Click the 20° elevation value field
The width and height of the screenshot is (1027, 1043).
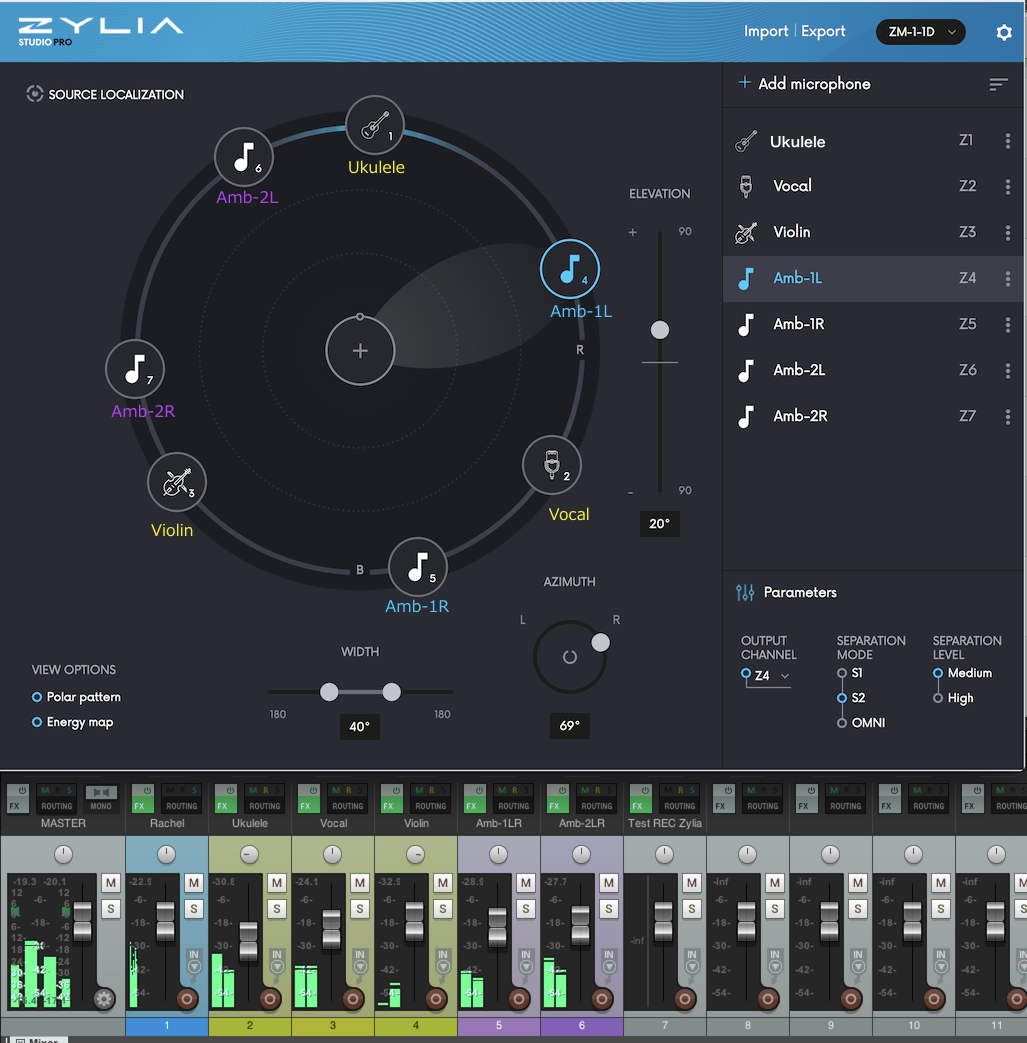pyautogui.click(x=659, y=523)
